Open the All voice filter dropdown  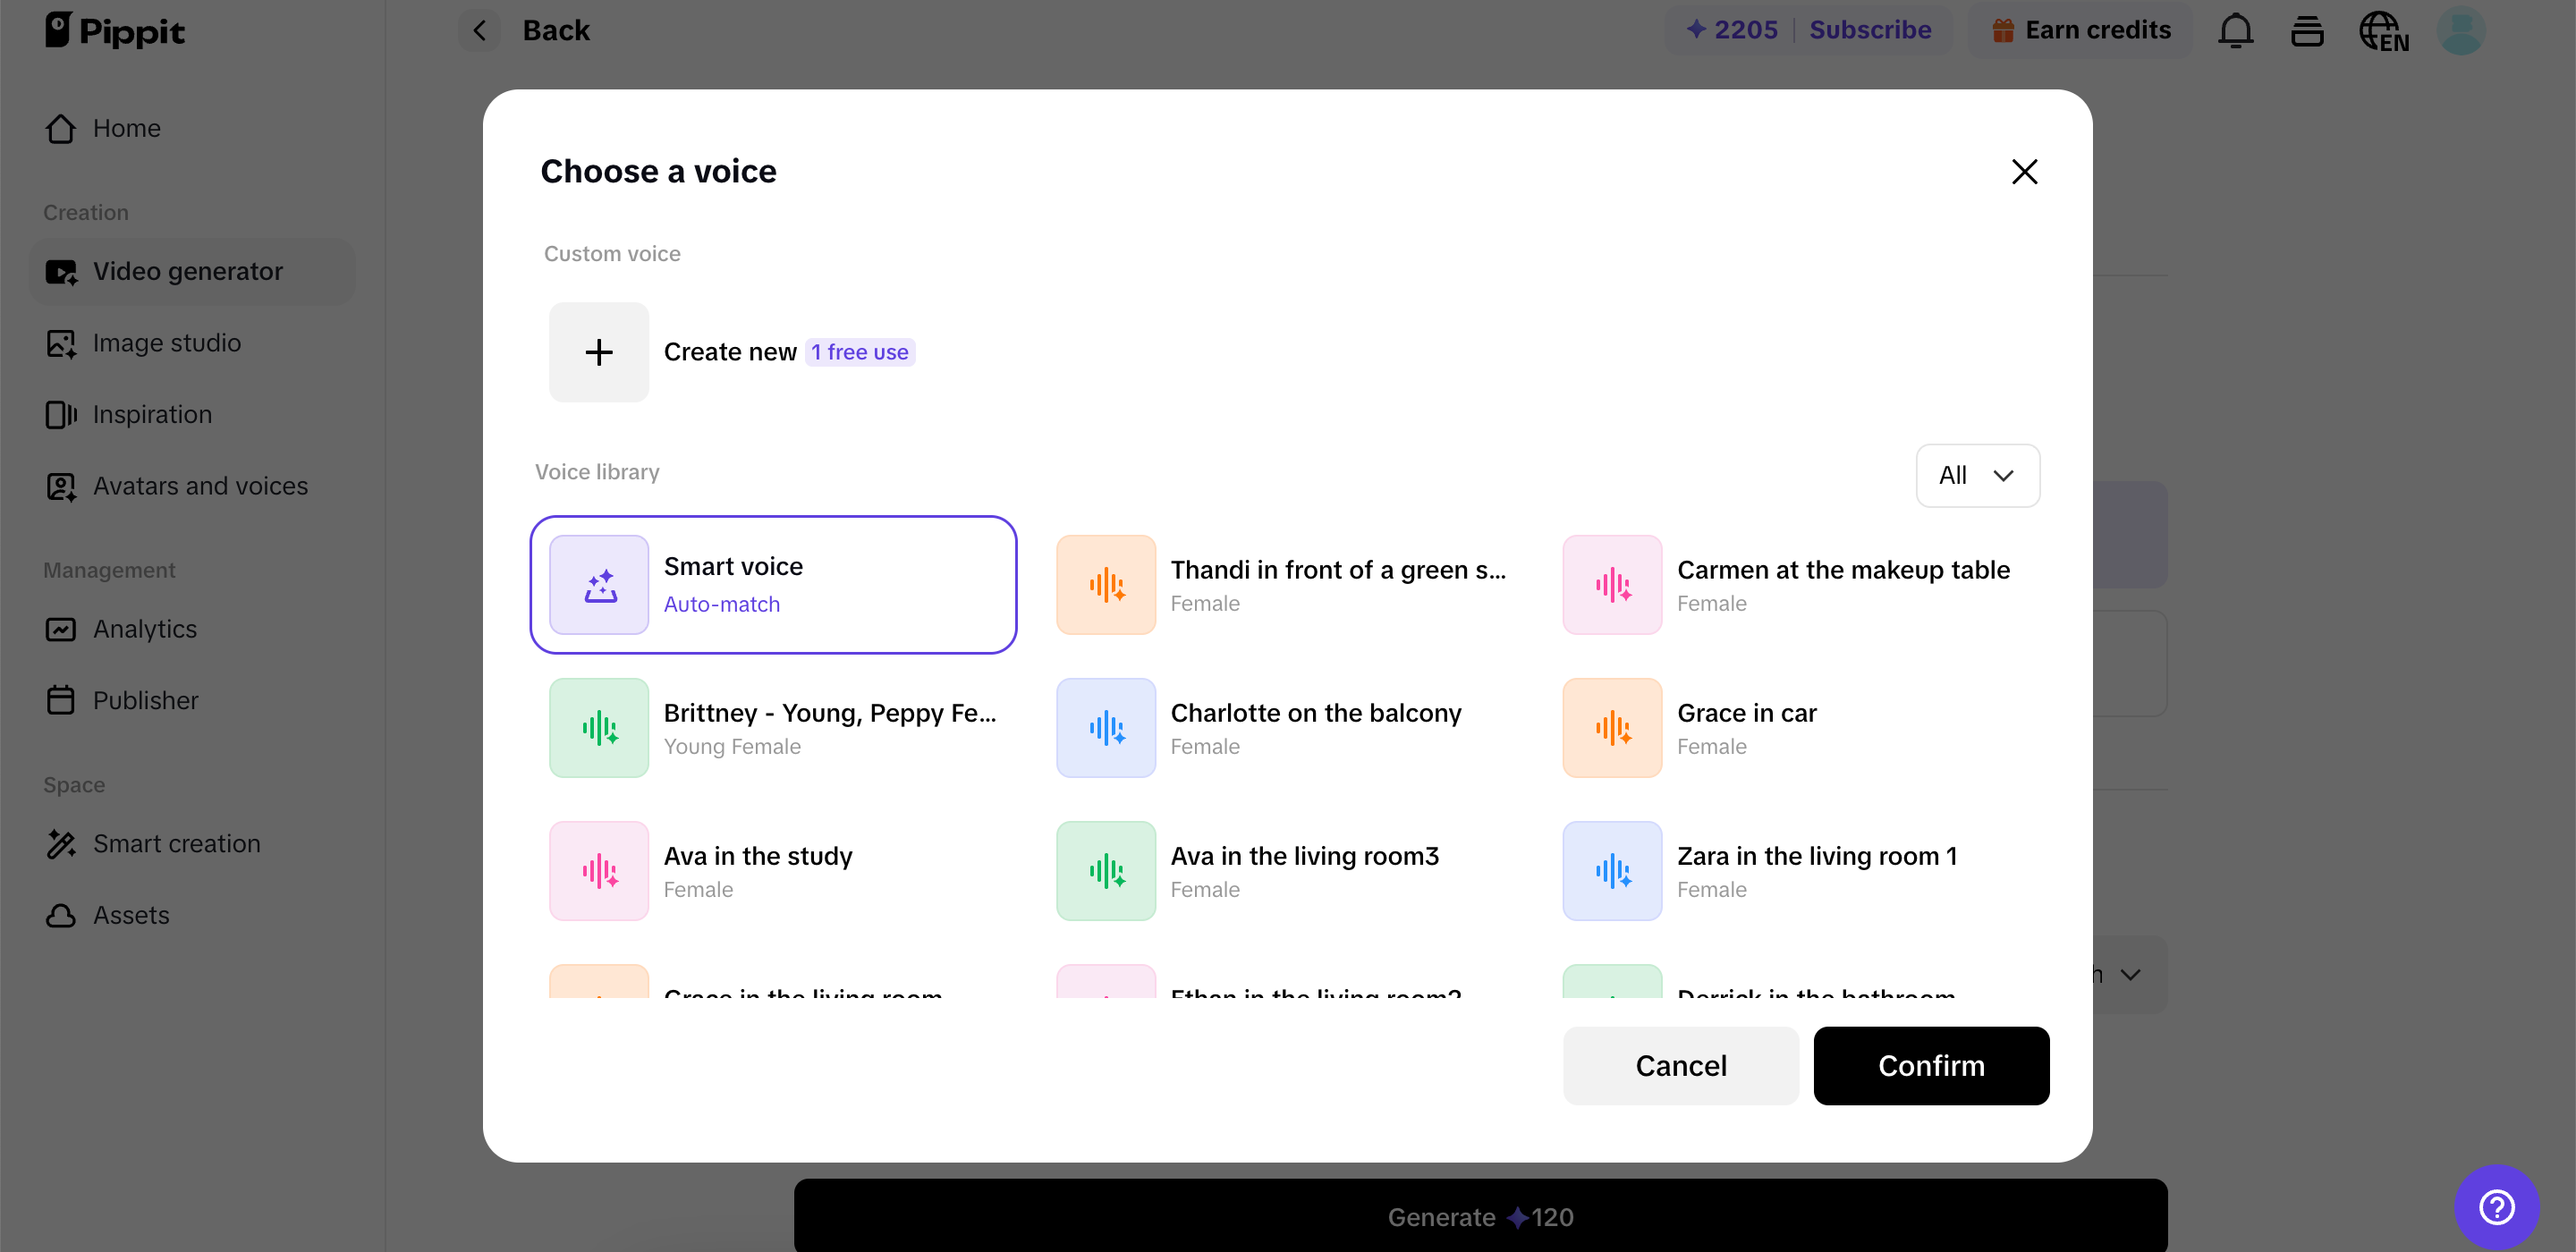click(x=1977, y=475)
